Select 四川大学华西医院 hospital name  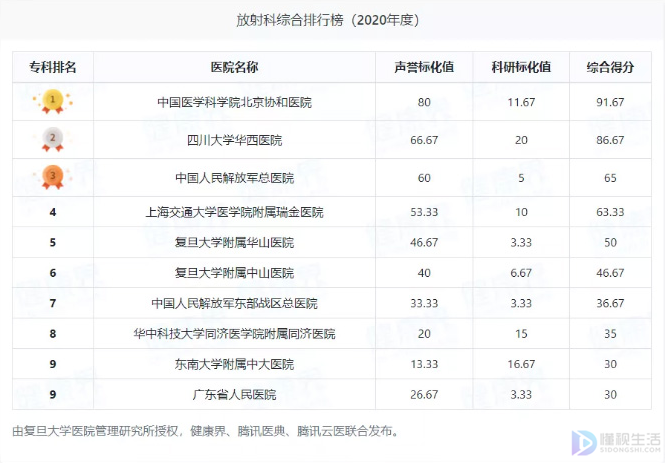pyautogui.click(x=234, y=140)
